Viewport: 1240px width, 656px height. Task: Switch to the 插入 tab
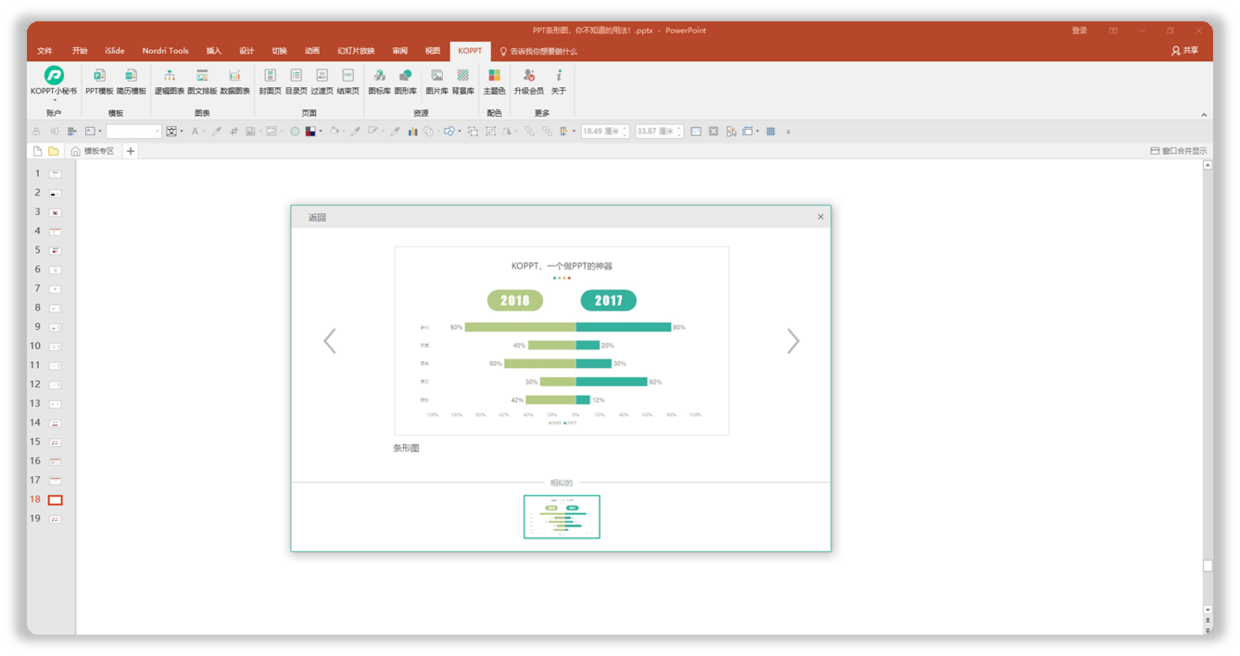click(214, 51)
